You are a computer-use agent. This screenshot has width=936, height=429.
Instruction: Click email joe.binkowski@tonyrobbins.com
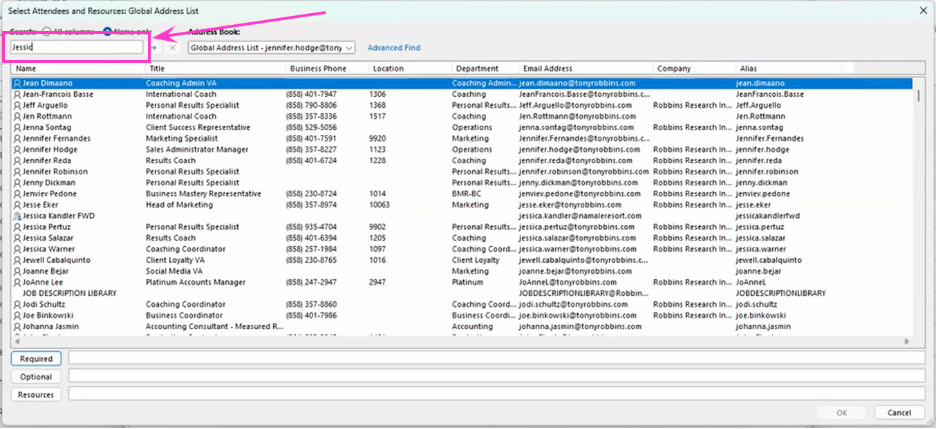pos(578,315)
